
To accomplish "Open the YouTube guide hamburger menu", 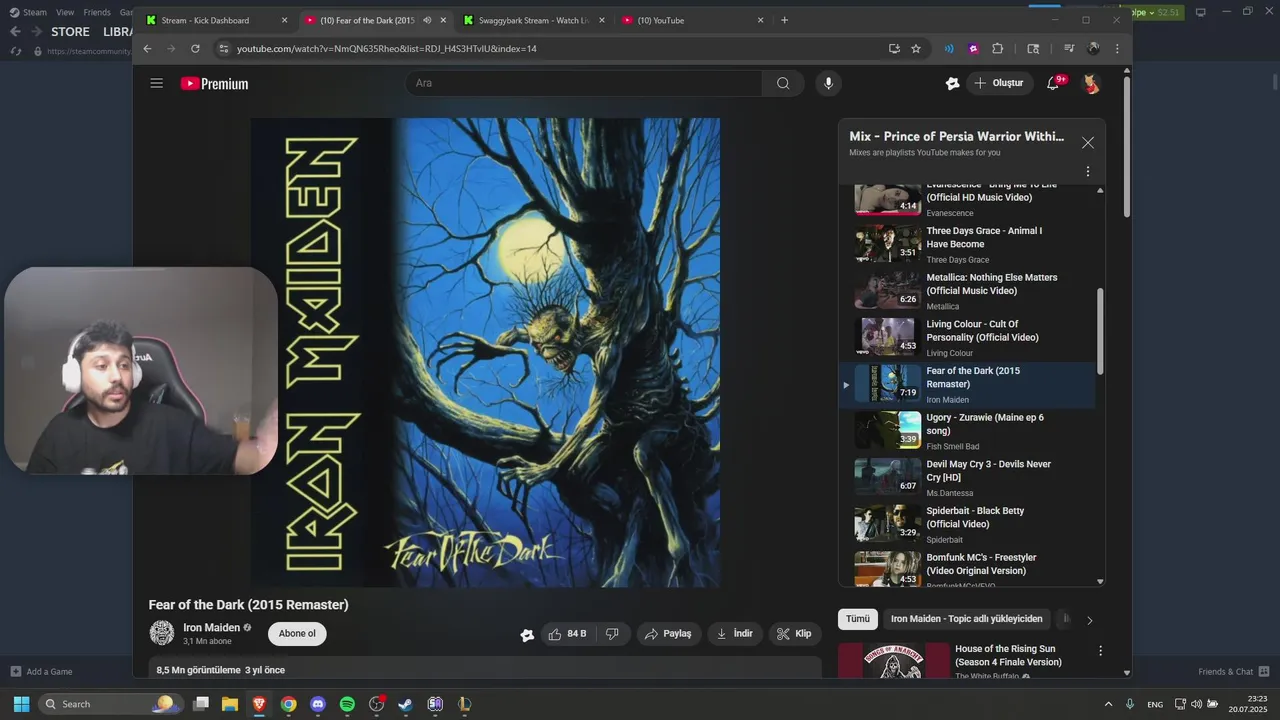I will pyautogui.click(x=156, y=83).
